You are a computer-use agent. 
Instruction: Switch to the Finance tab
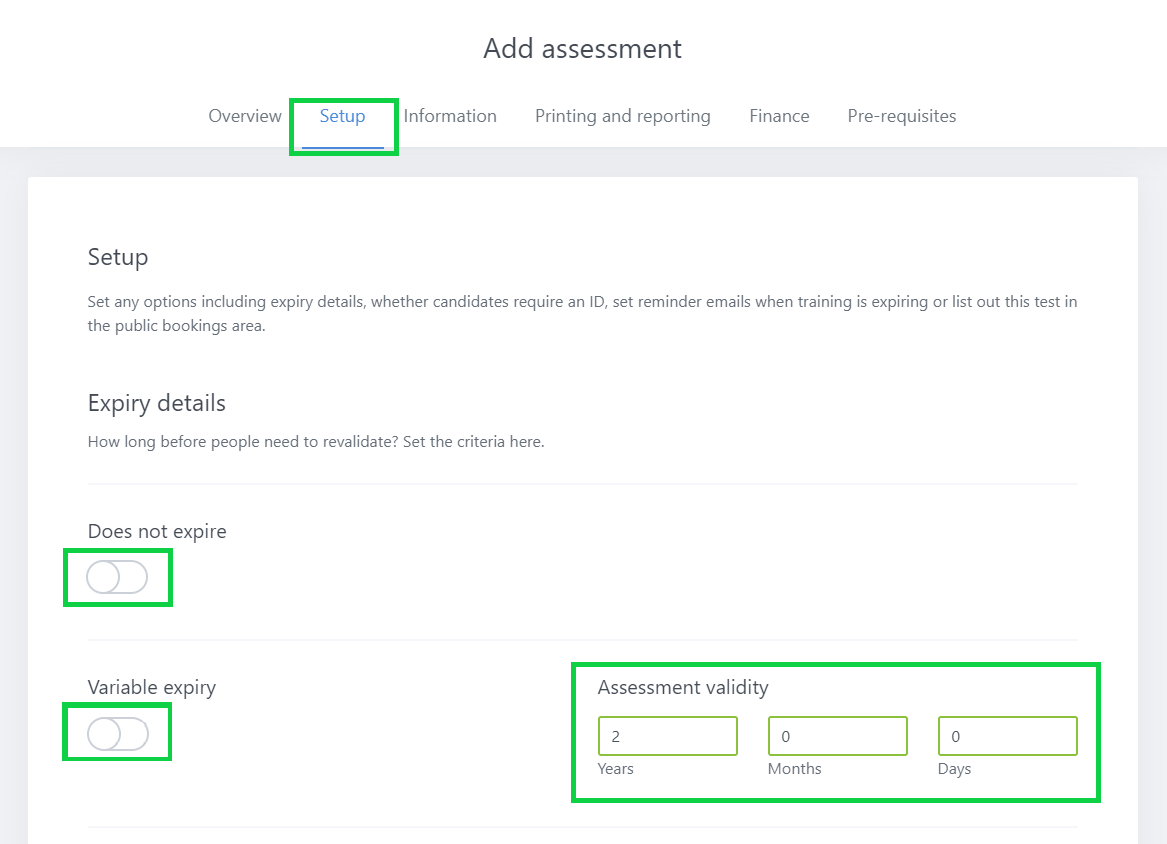779,116
